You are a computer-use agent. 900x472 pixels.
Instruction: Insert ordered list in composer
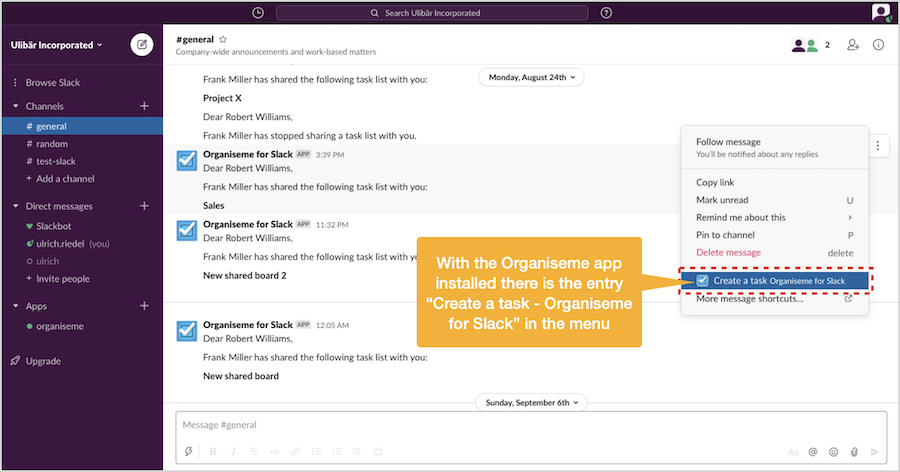316,451
